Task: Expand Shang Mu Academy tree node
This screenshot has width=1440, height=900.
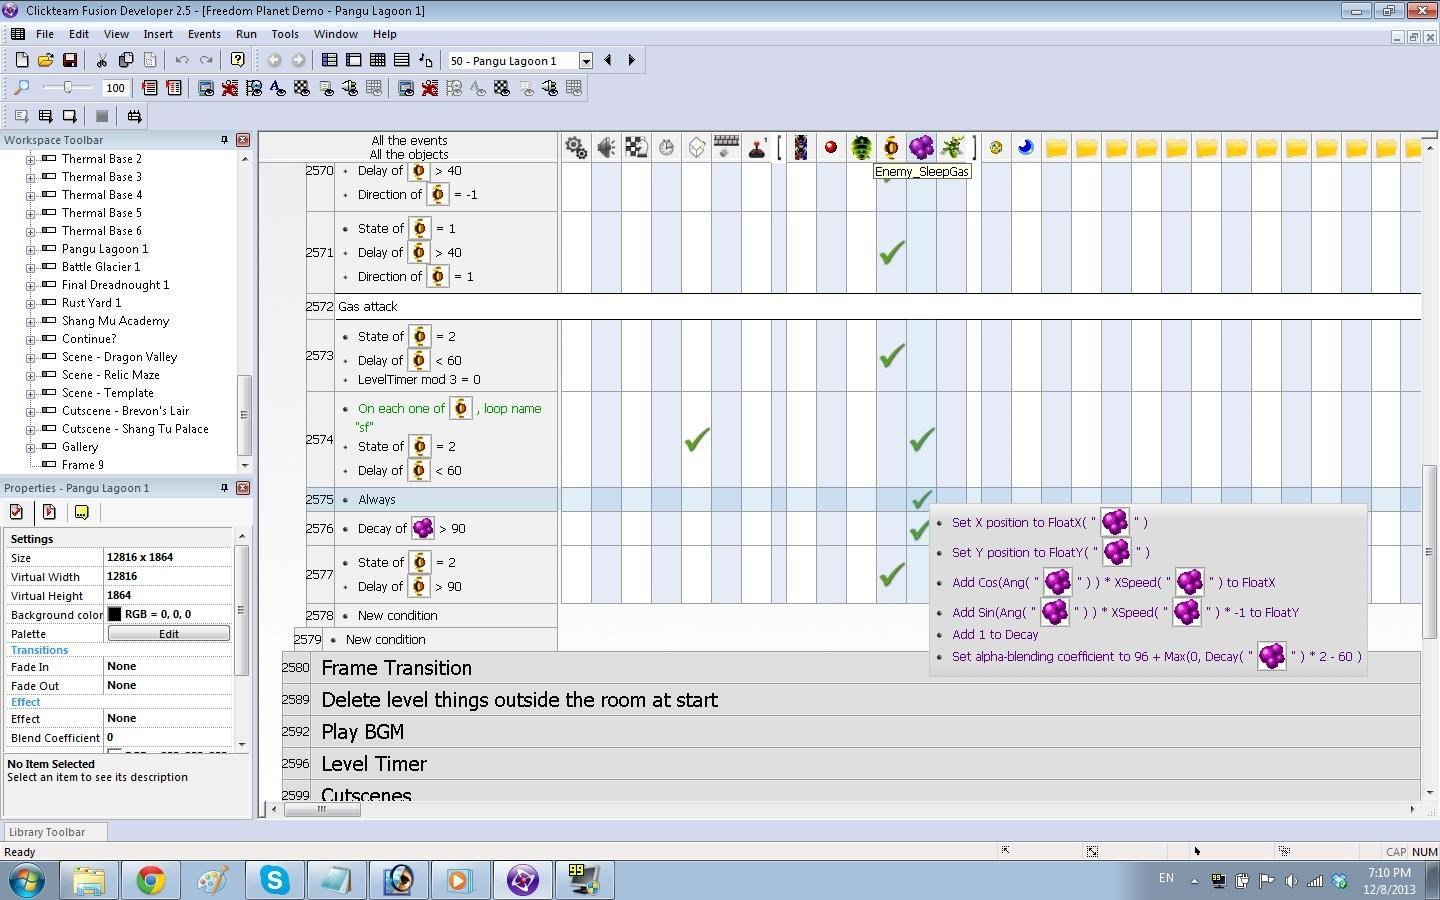Action: [30, 321]
